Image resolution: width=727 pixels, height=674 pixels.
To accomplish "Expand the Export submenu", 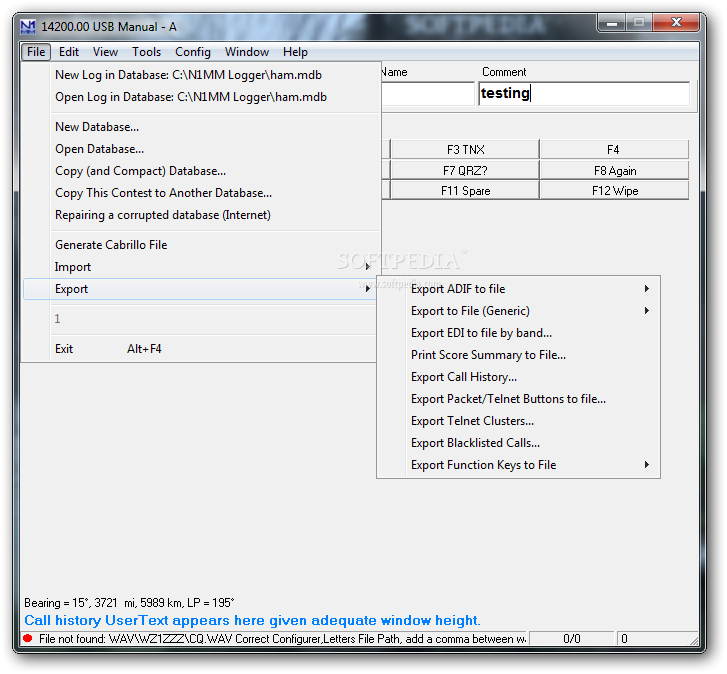I will point(199,289).
